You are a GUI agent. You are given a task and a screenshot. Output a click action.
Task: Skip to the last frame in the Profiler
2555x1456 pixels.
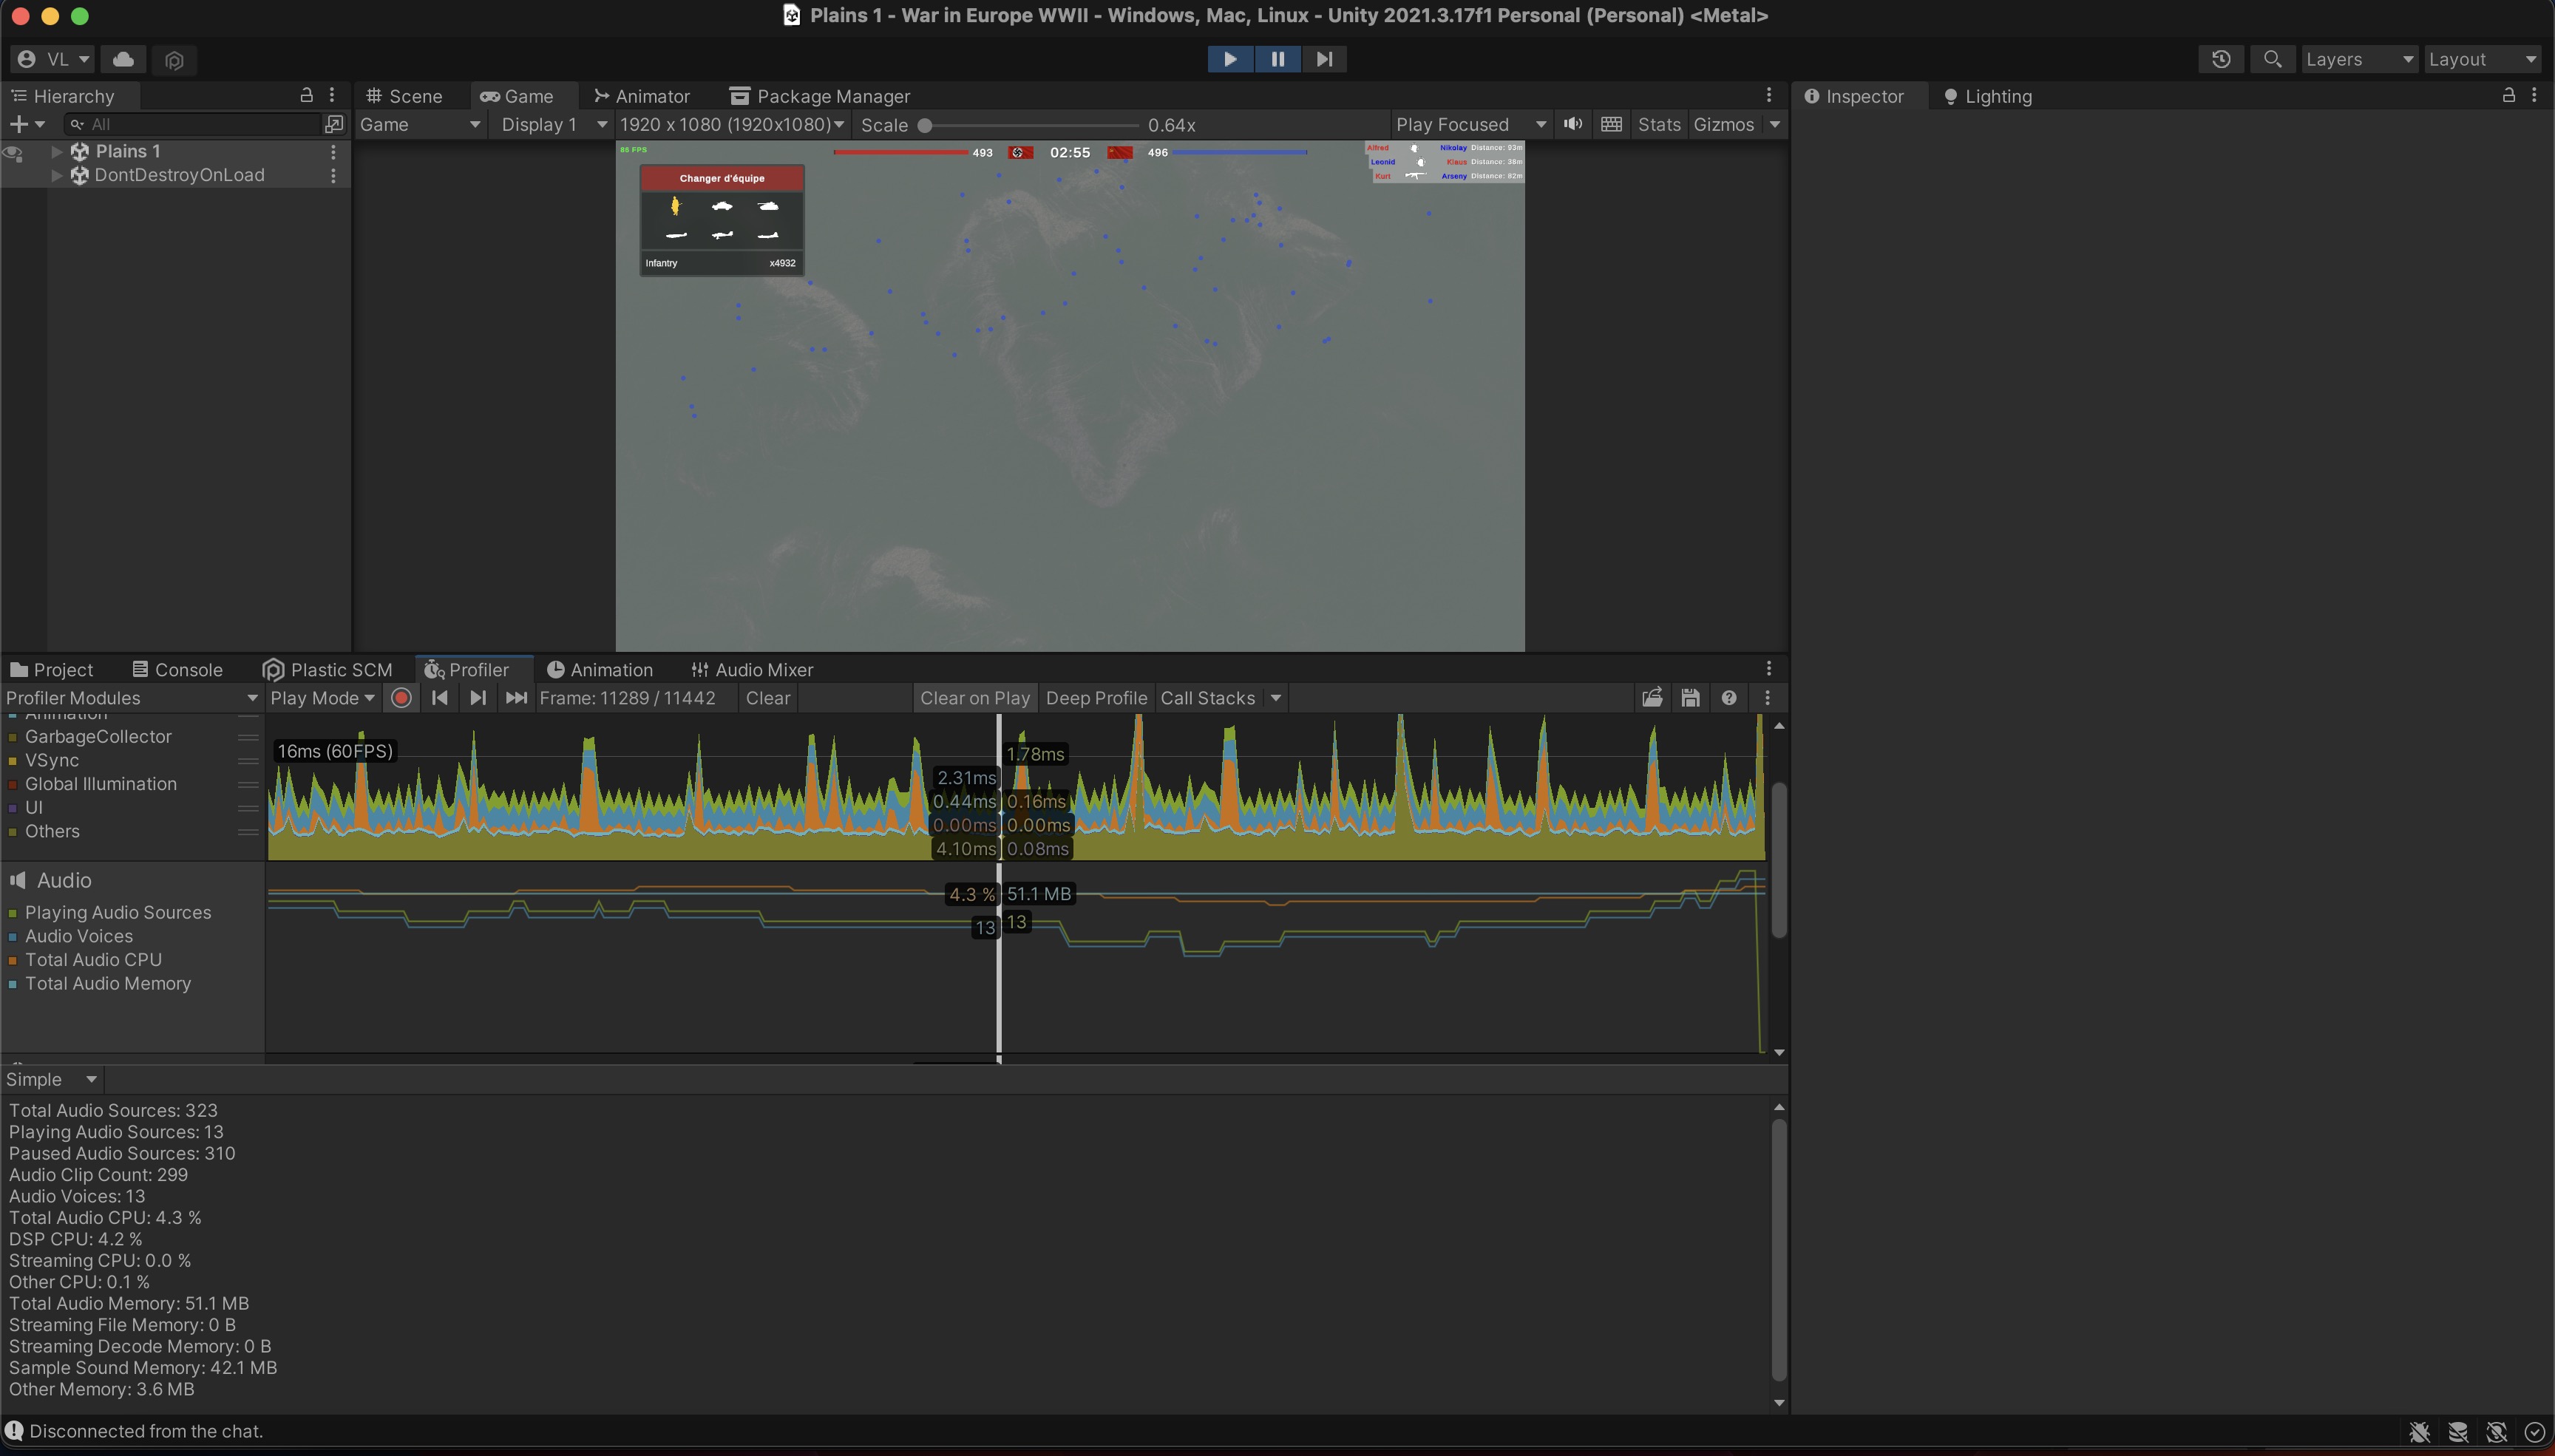(x=515, y=697)
